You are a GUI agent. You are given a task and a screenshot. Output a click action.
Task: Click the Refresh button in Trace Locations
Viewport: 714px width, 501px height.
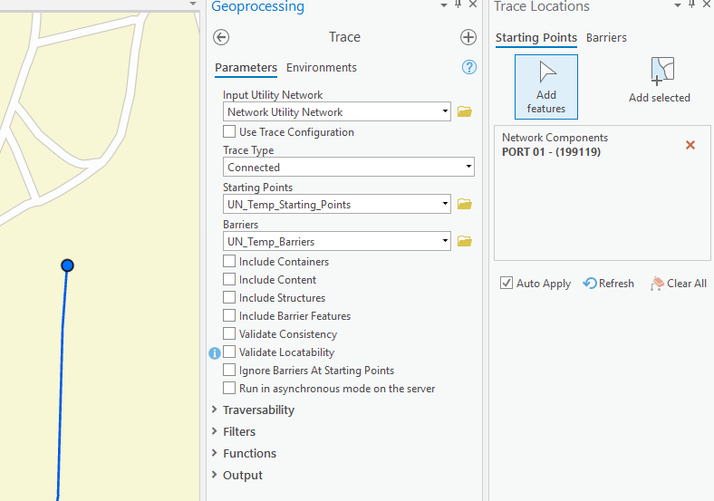tap(608, 283)
